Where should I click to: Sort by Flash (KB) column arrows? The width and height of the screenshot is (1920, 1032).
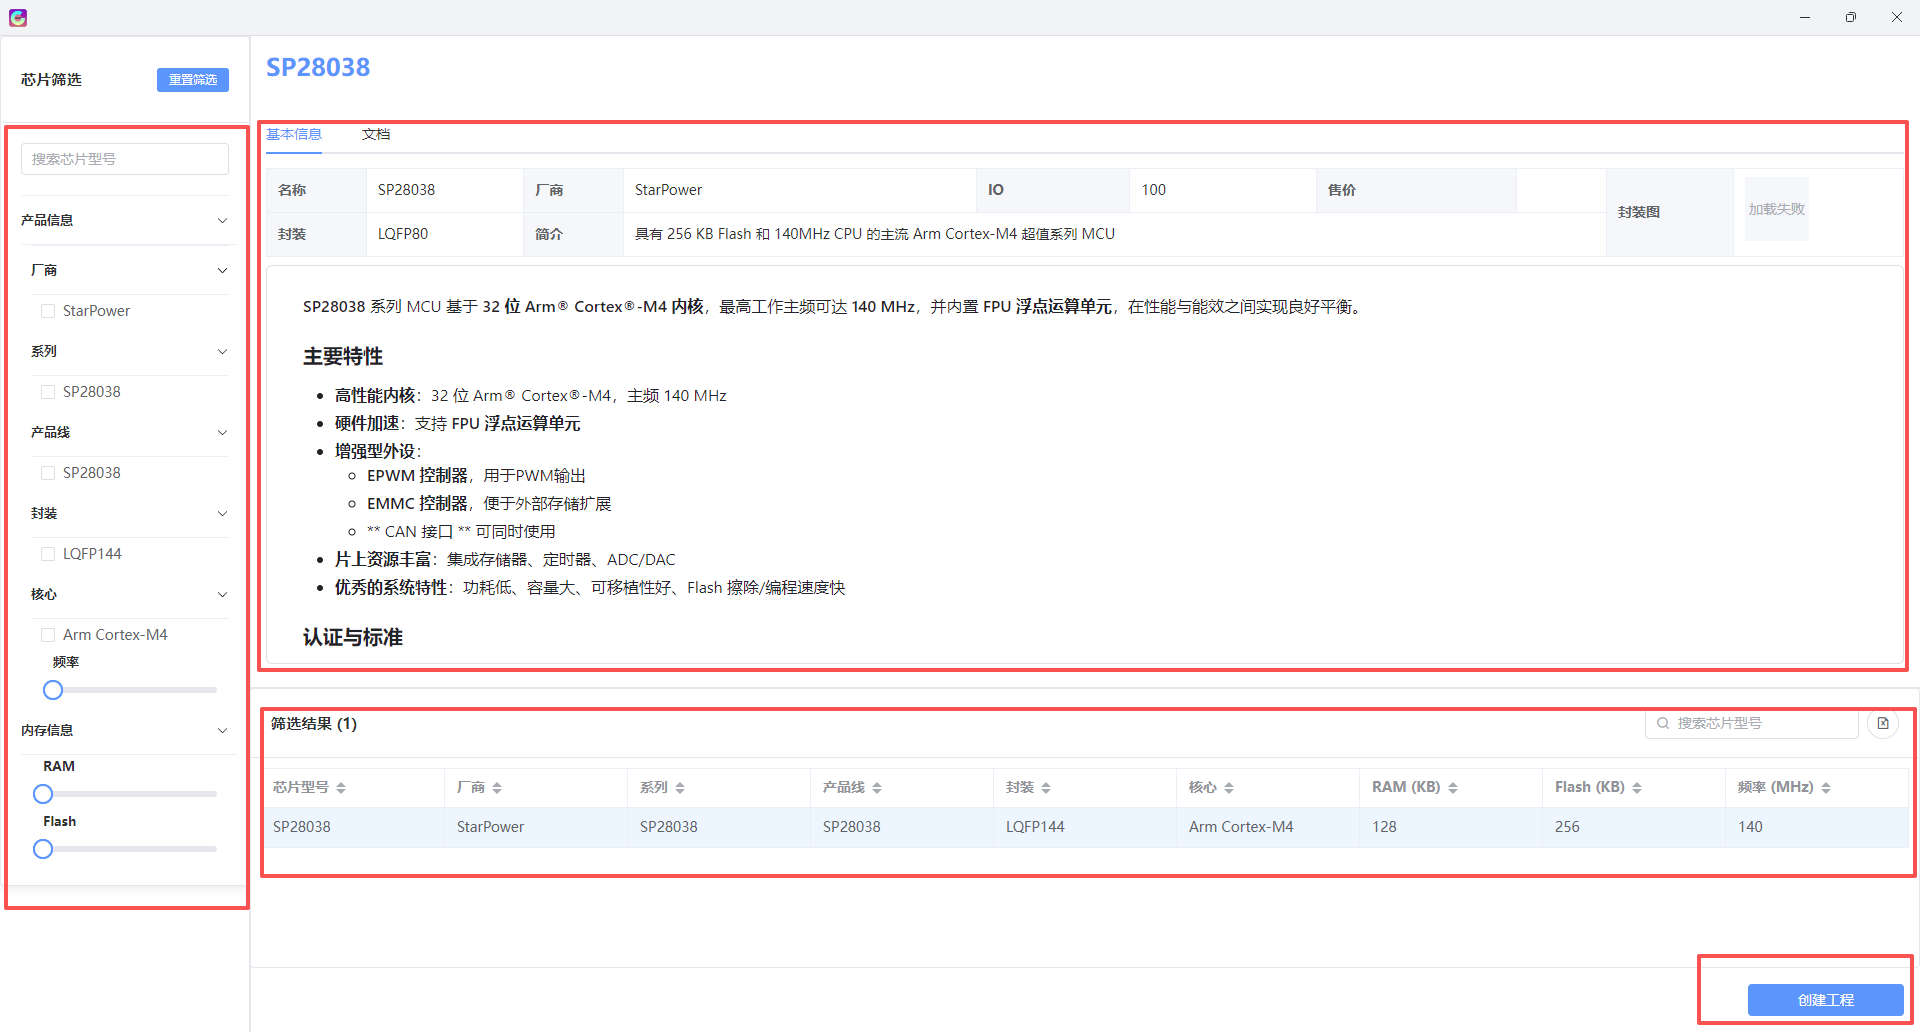[1637, 788]
